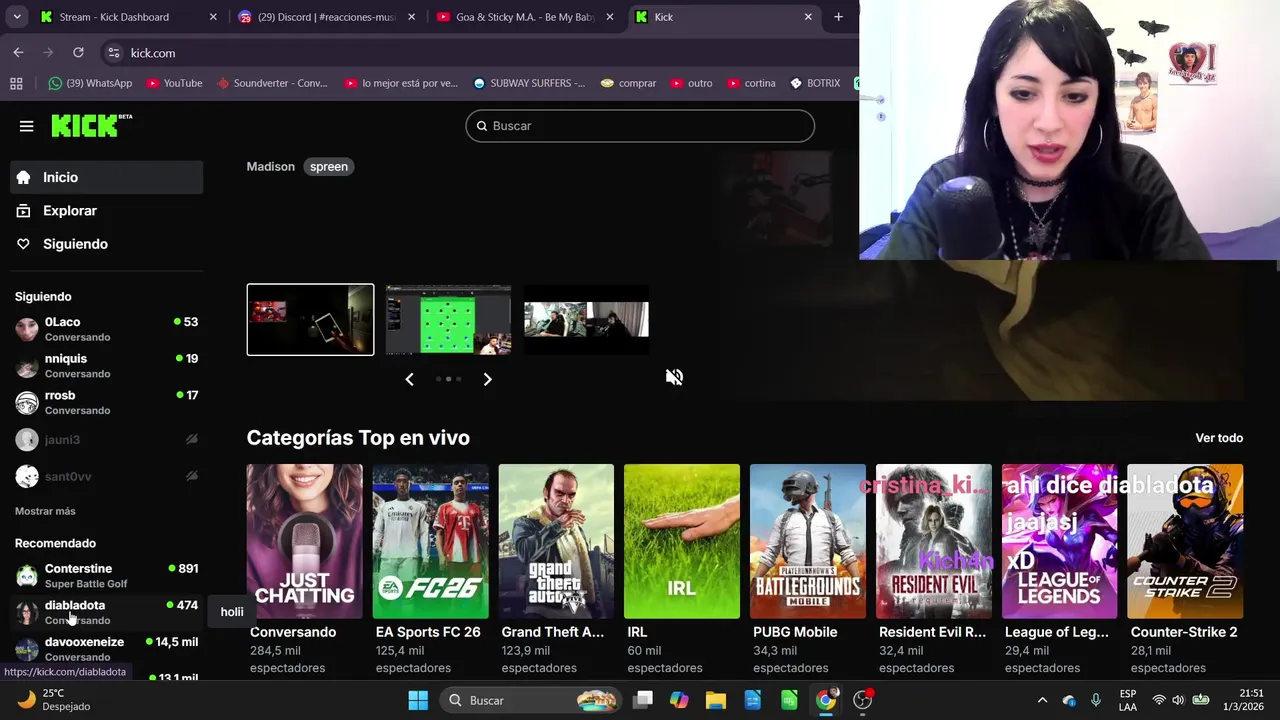Open outro bookmark
Image resolution: width=1280 pixels, height=720 pixels.
[691, 83]
